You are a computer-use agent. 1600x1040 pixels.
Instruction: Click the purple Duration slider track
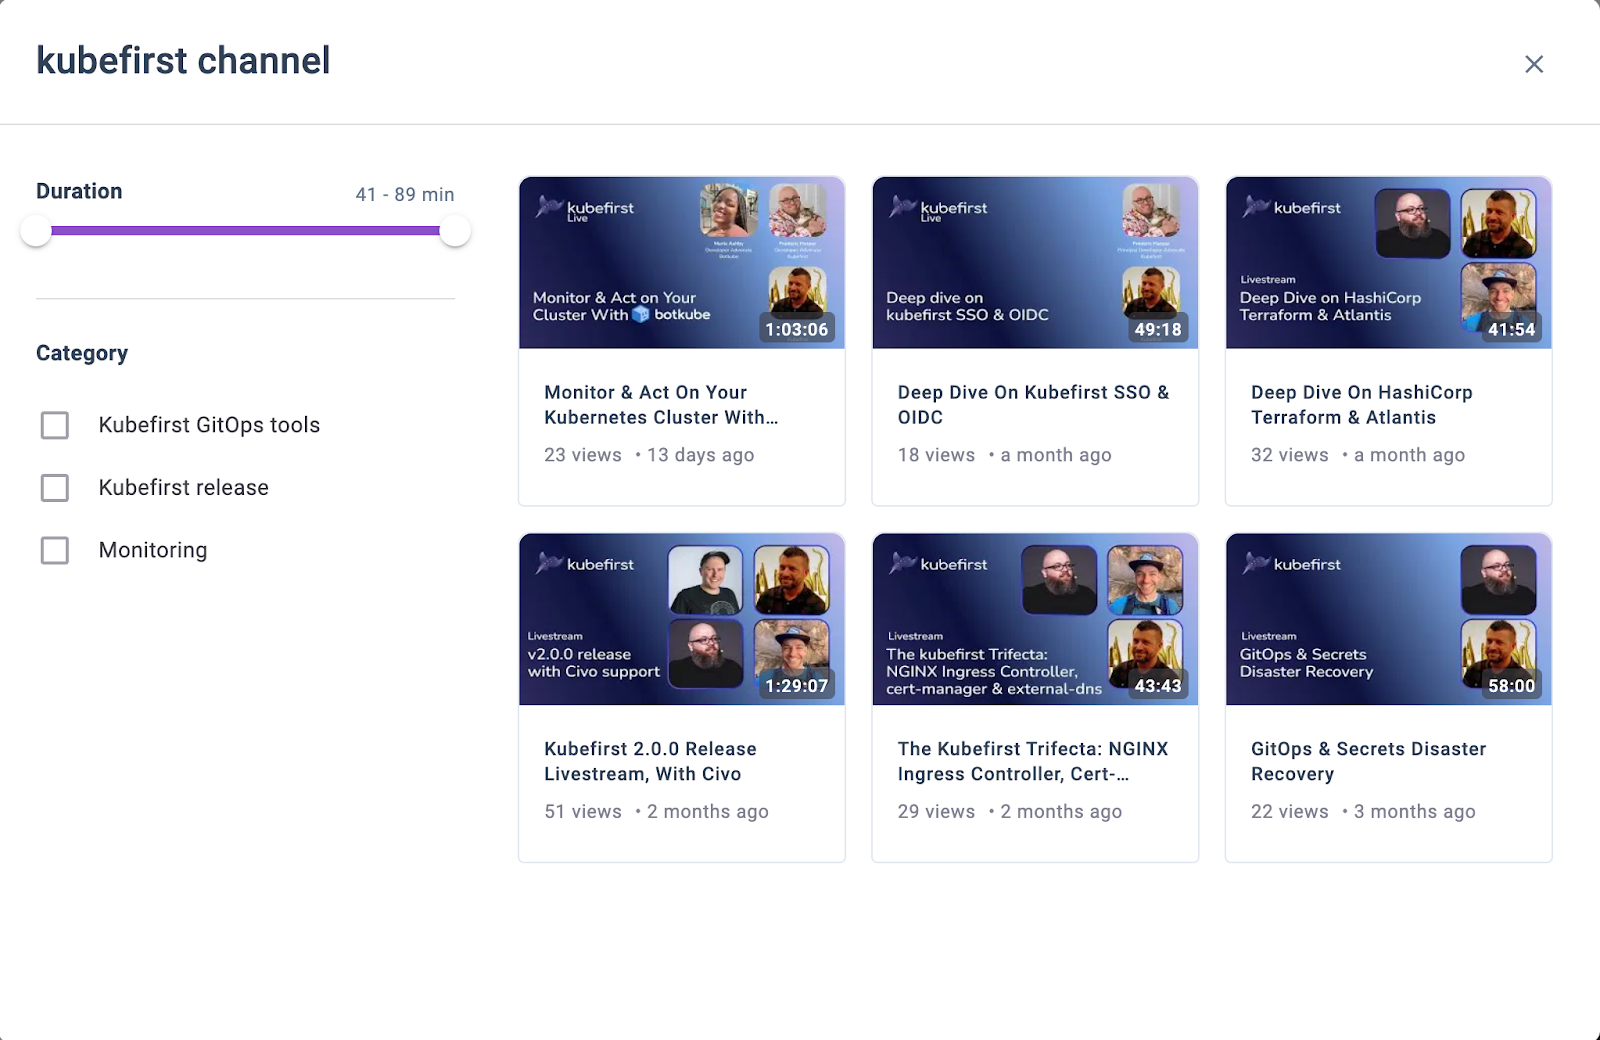pos(245,231)
